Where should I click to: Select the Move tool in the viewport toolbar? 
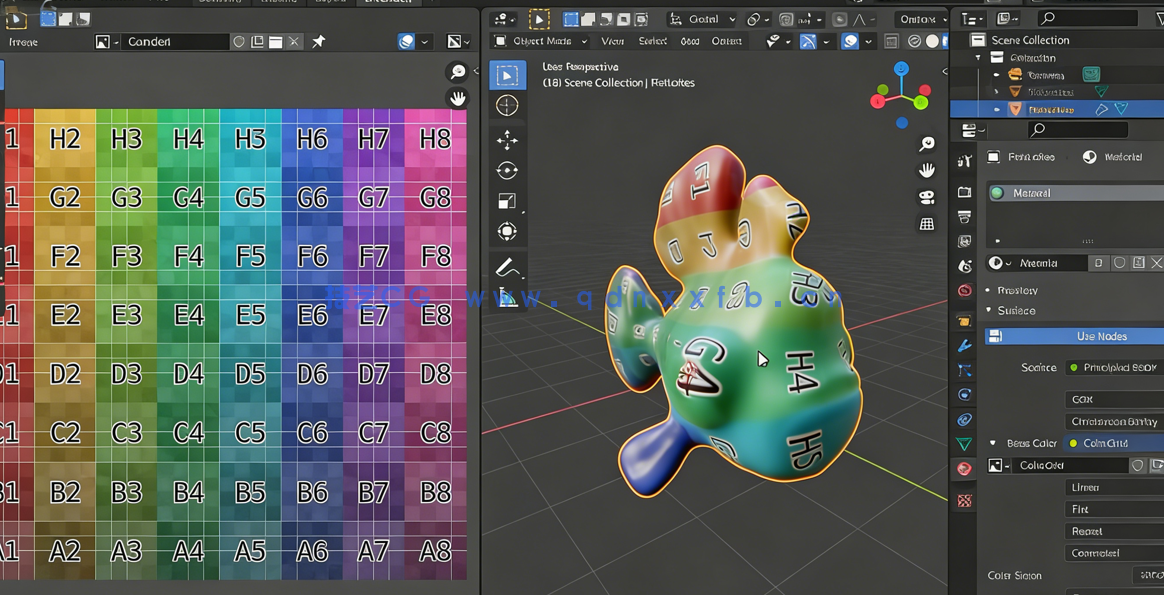[x=508, y=141]
